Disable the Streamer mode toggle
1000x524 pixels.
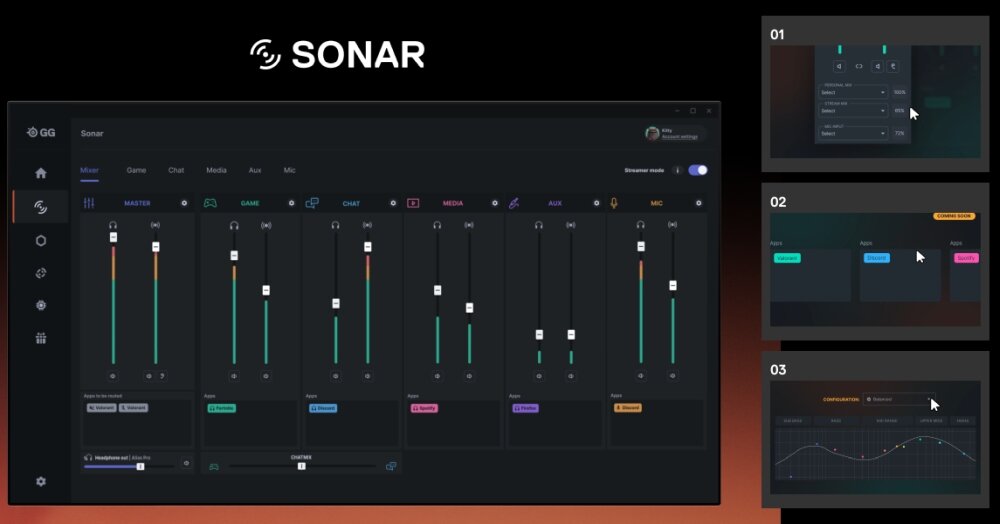click(x=697, y=170)
